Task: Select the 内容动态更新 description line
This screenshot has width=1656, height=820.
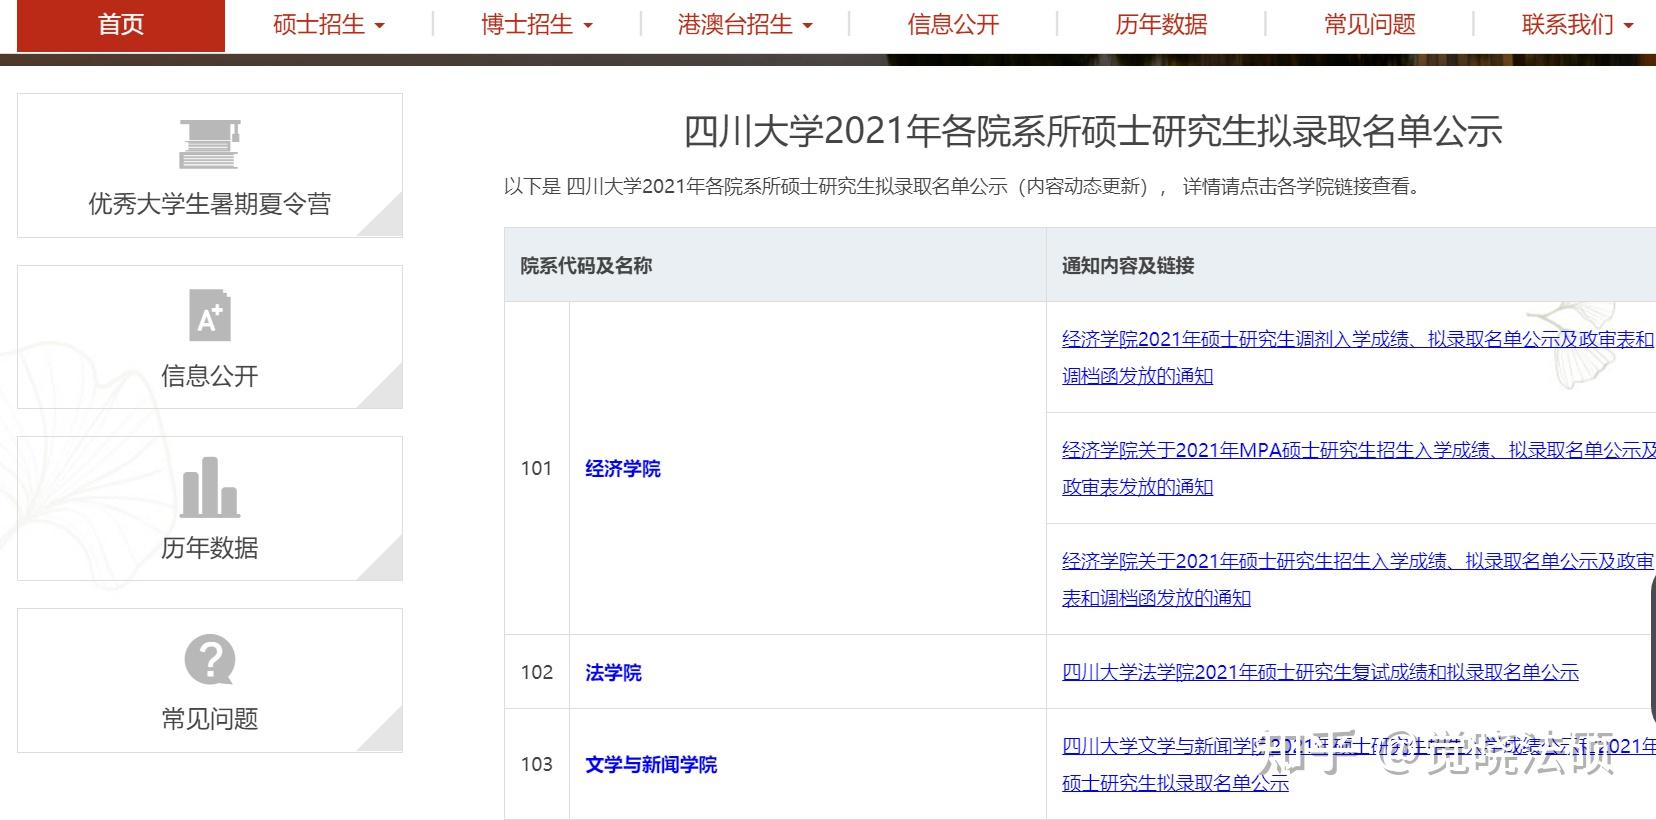Action: click(x=964, y=187)
